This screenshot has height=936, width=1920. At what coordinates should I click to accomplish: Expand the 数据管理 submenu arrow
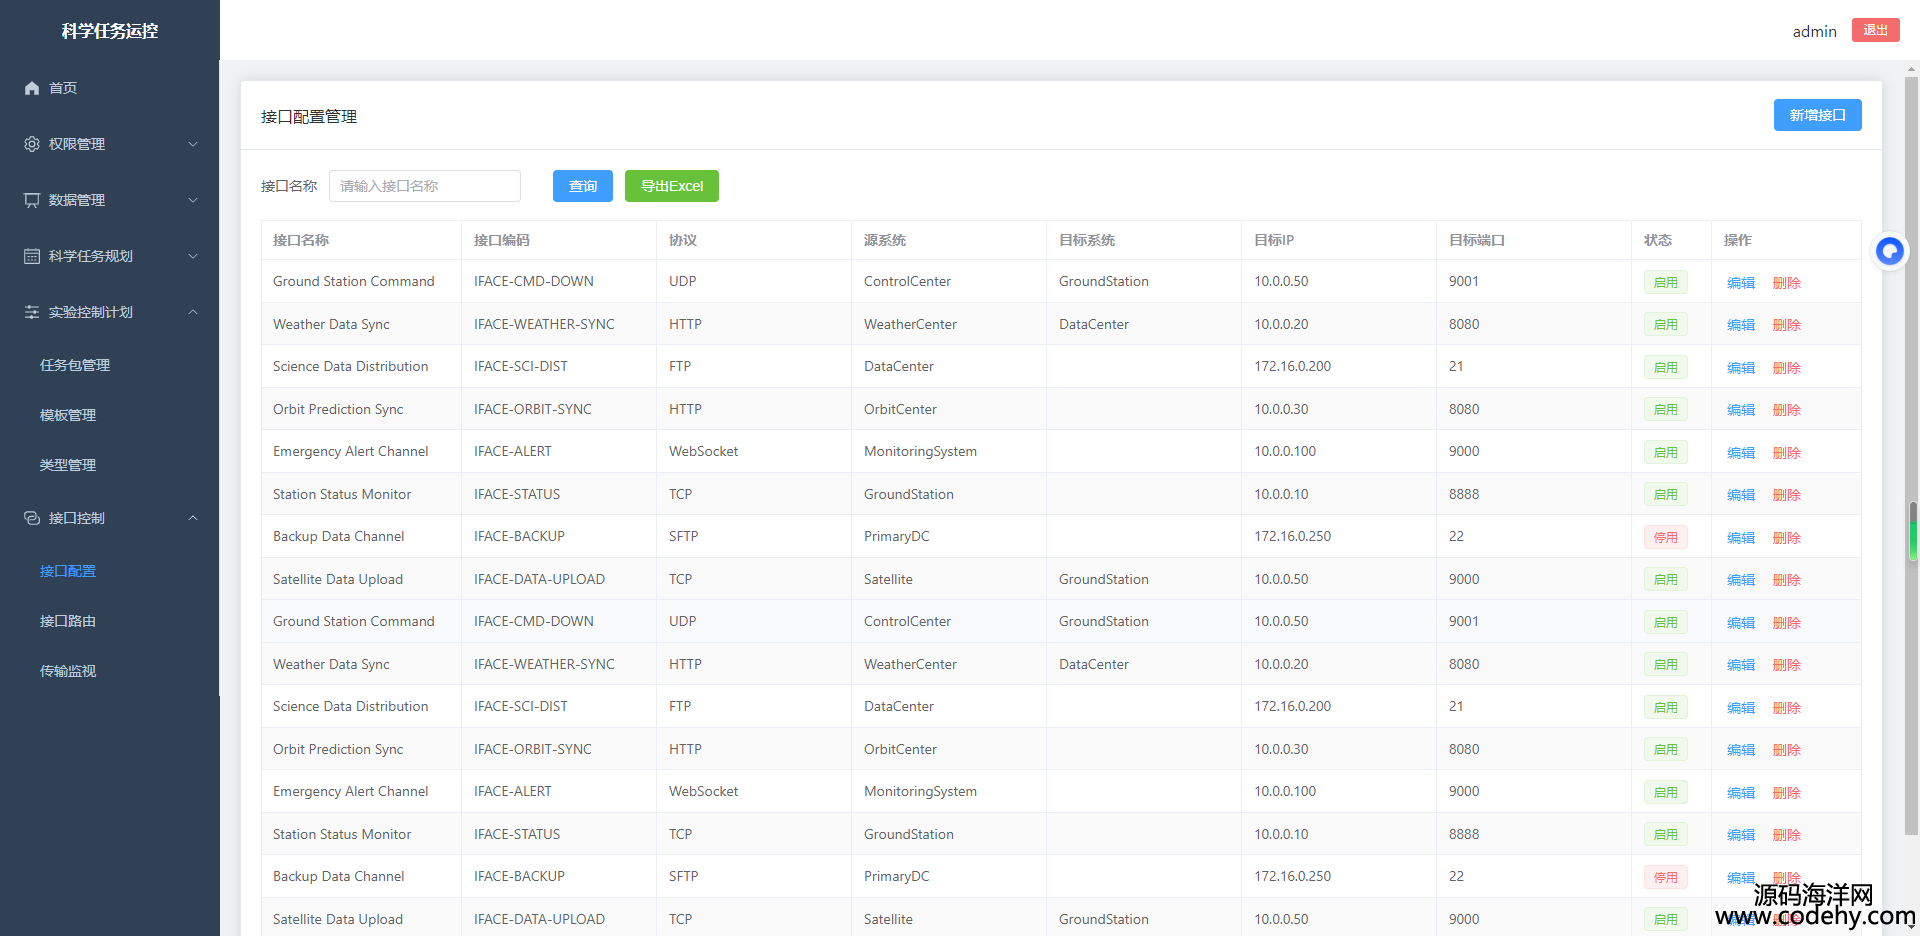[x=193, y=200]
